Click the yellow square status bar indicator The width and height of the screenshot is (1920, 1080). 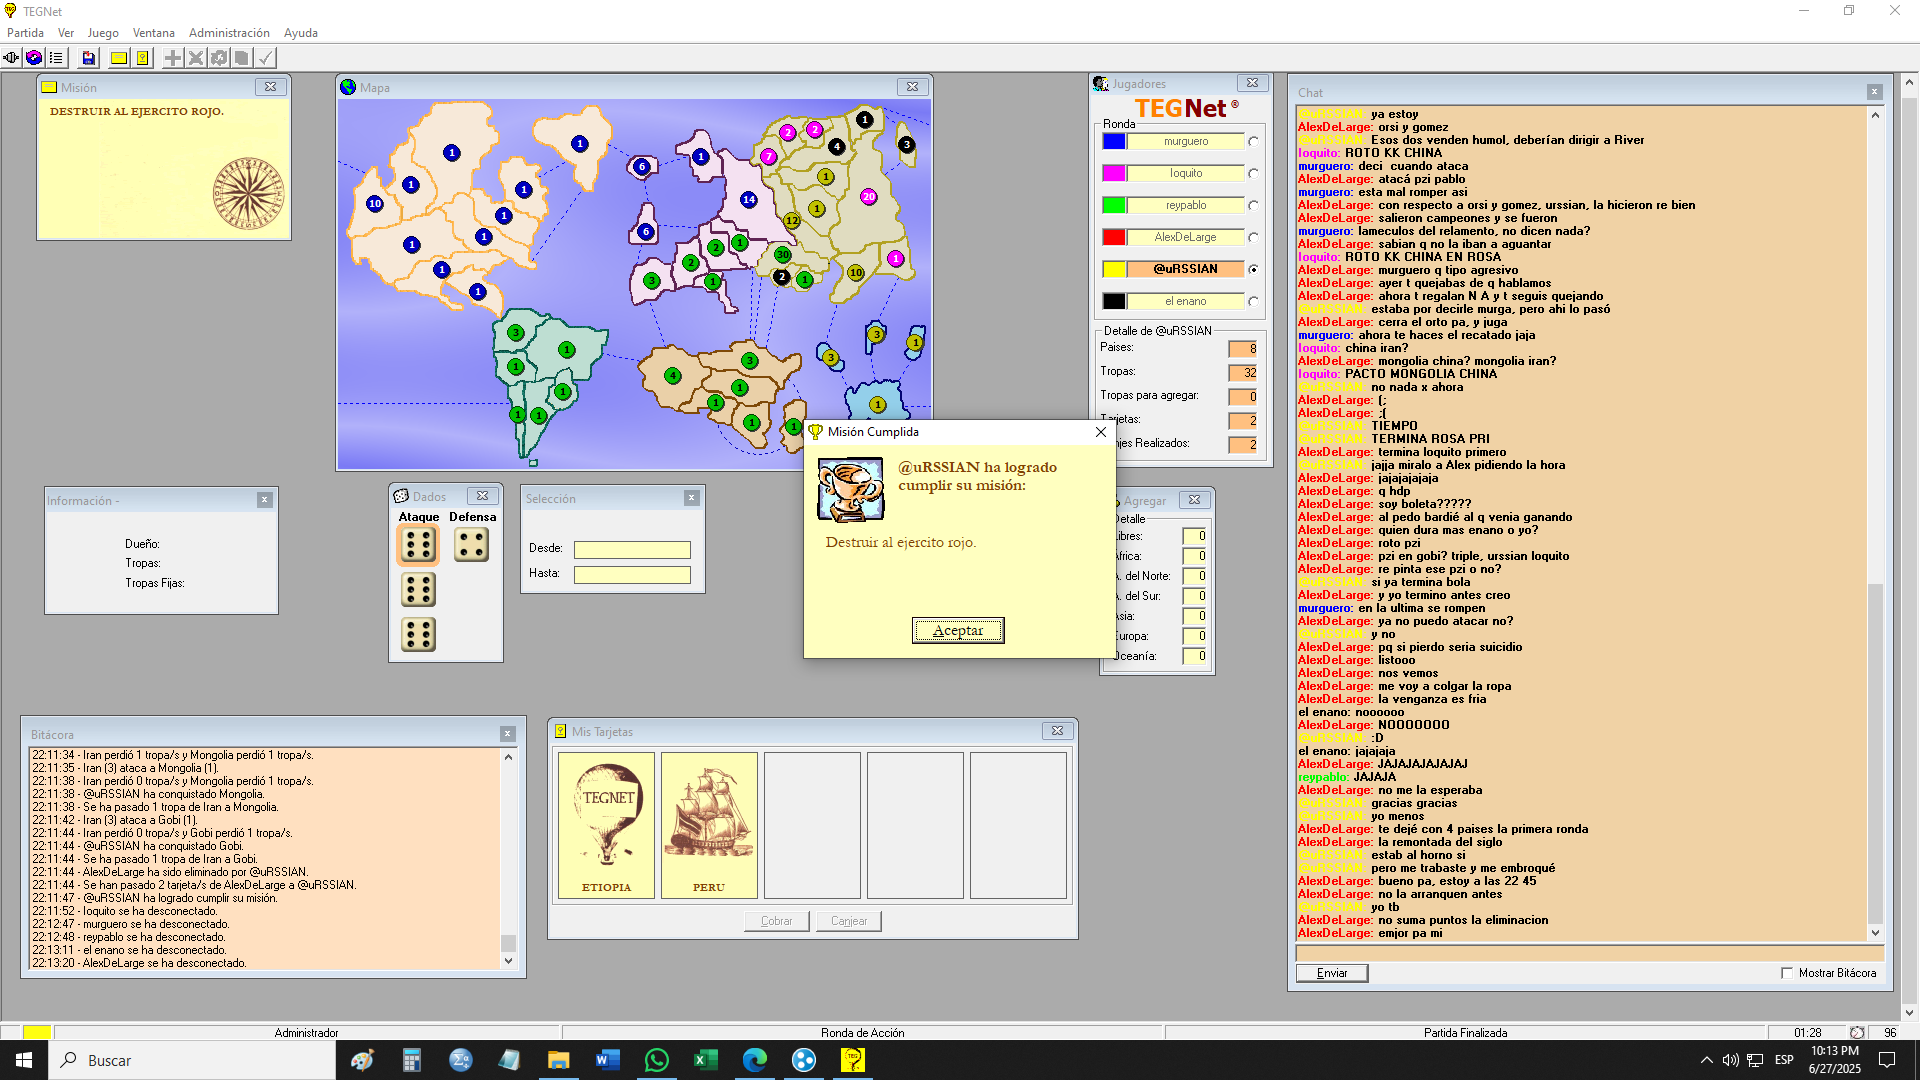37,1033
